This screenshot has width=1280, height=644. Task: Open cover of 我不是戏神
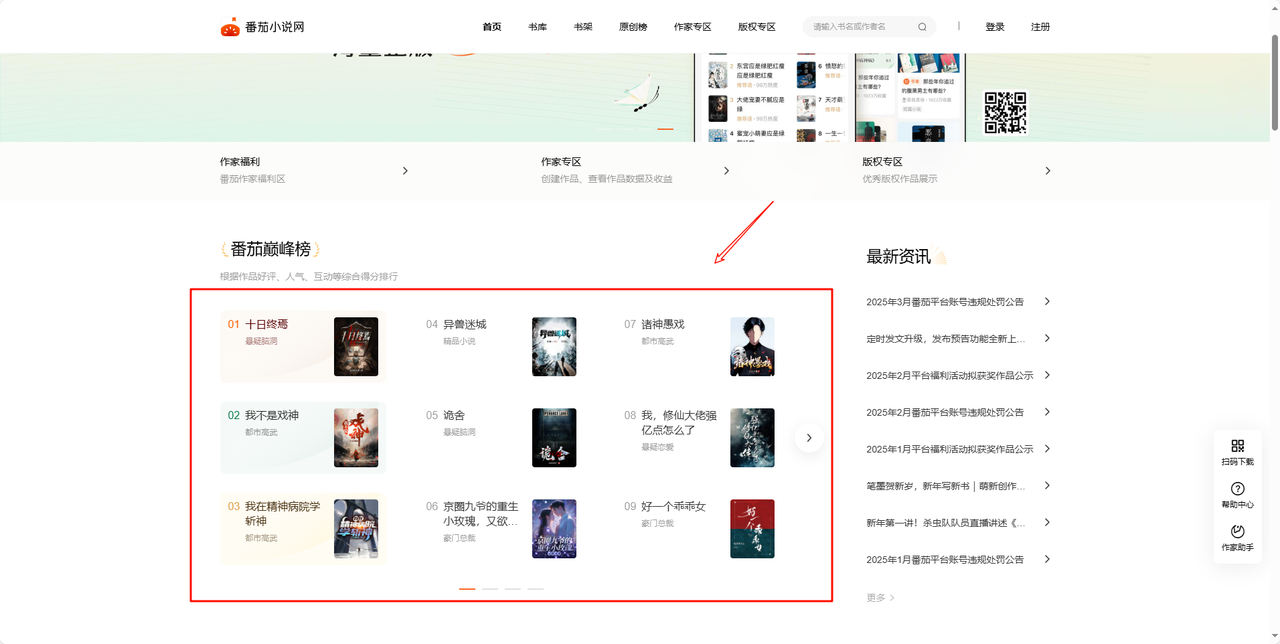point(356,438)
